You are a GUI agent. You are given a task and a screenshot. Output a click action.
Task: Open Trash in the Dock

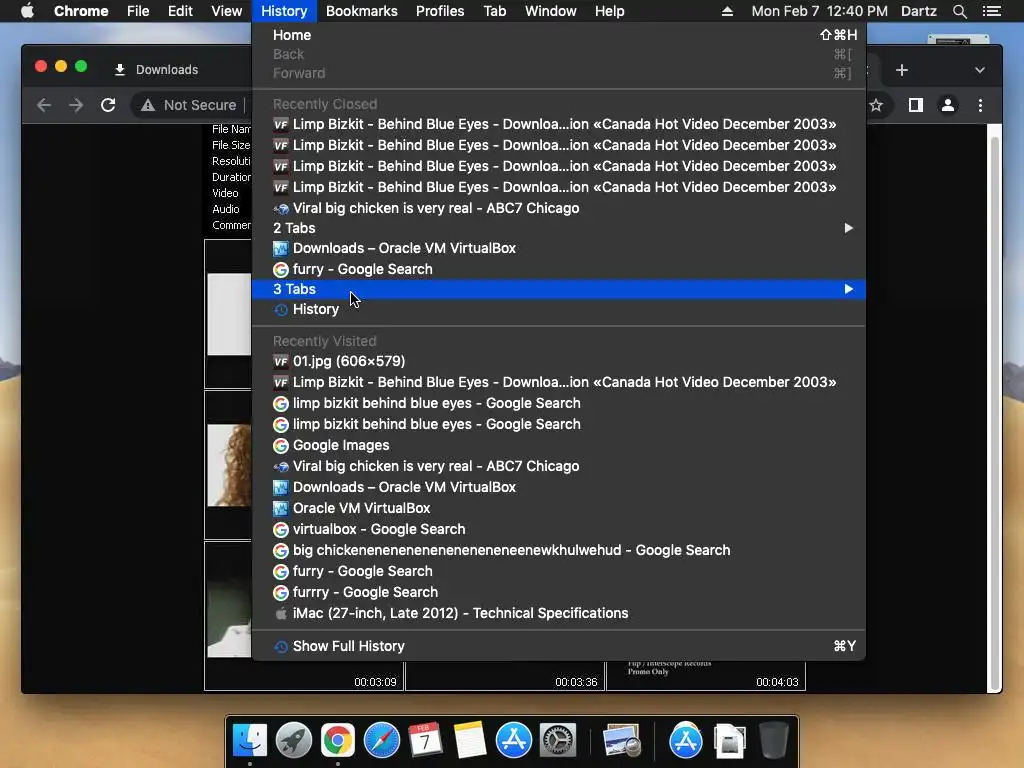pyautogui.click(x=773, y=740)
